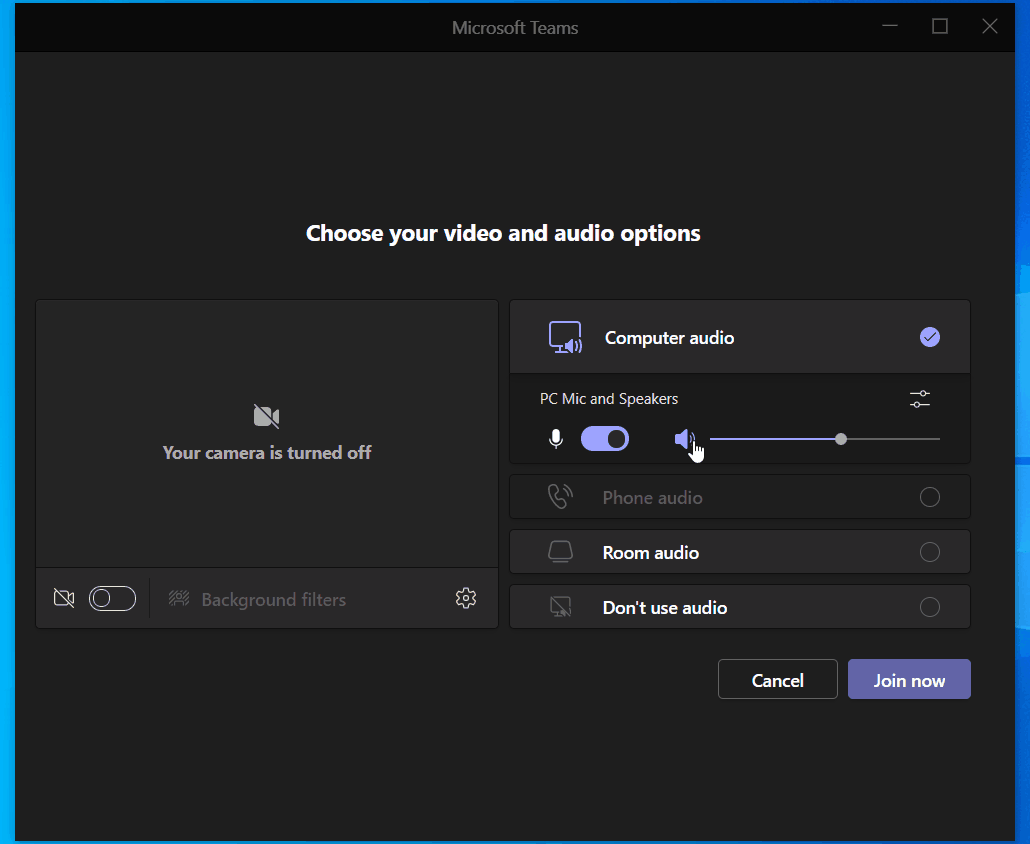Click the Don't use audio label
Viewport: 1030px width, 844px height.
(x=665, y=608)
